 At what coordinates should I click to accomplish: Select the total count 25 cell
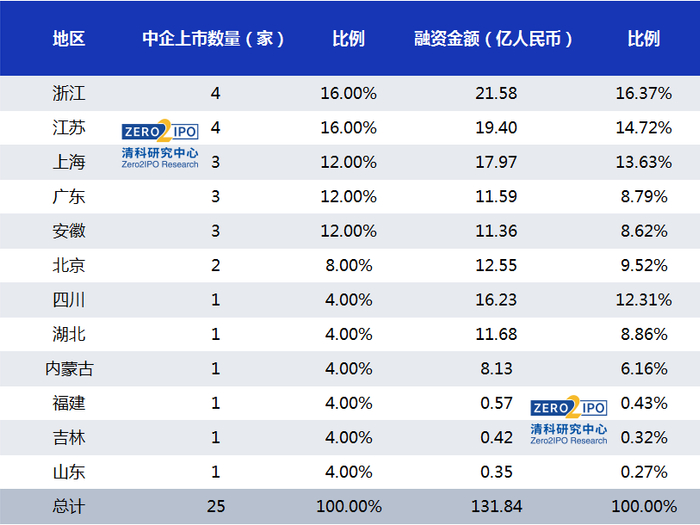coord(215,507)
